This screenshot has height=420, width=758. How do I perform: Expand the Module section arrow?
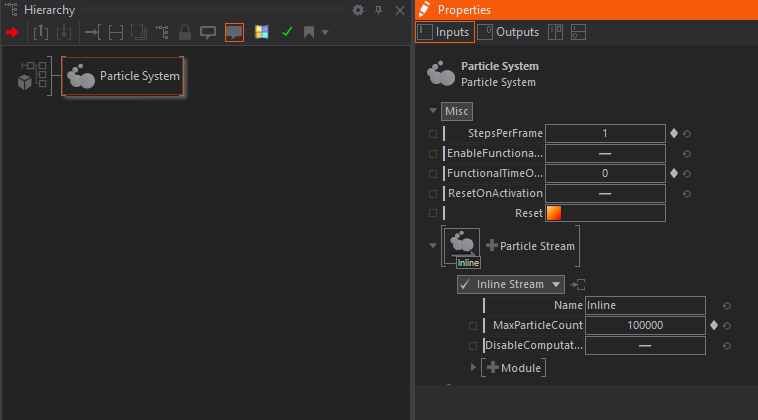(474, 368)
